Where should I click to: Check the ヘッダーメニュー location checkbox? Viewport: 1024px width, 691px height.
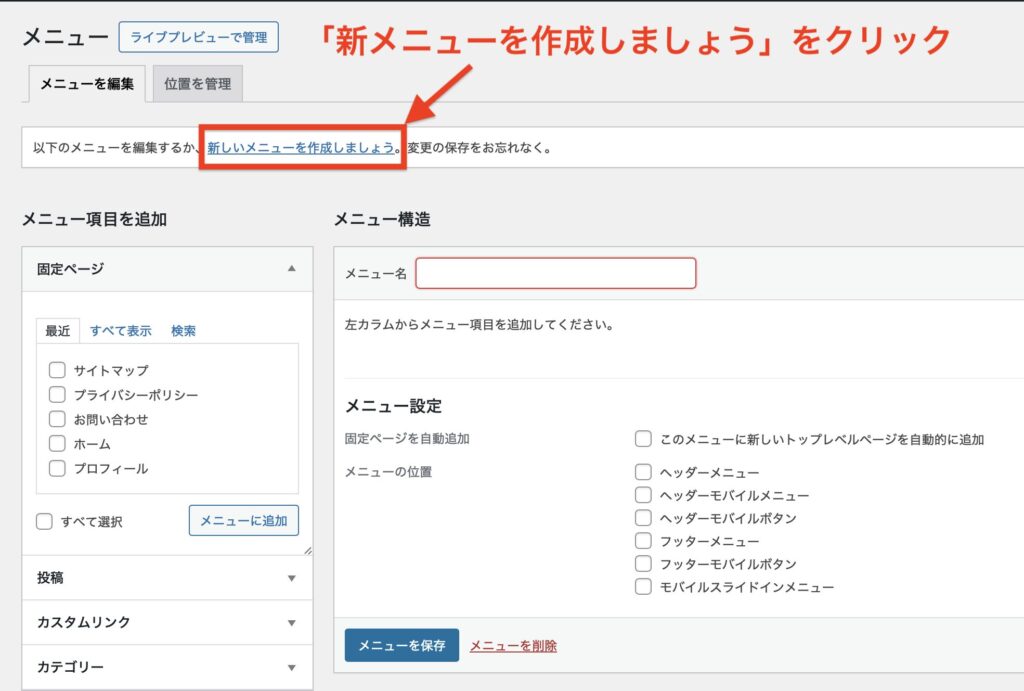643,472
